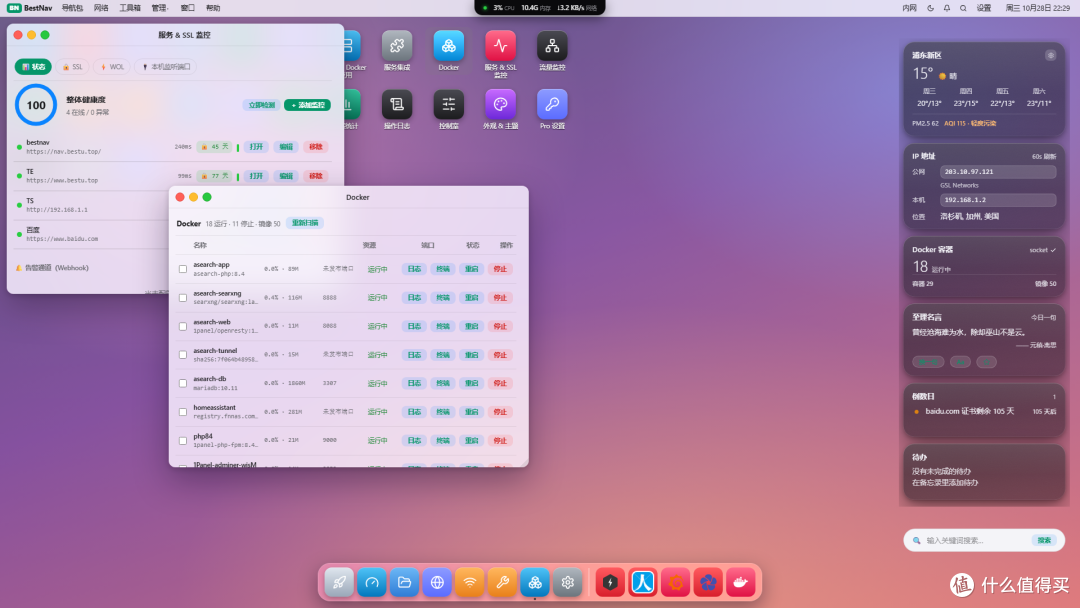1080x608 pixels.
Task: Check the asearch-app container checkbox
Action: point(183,269)
